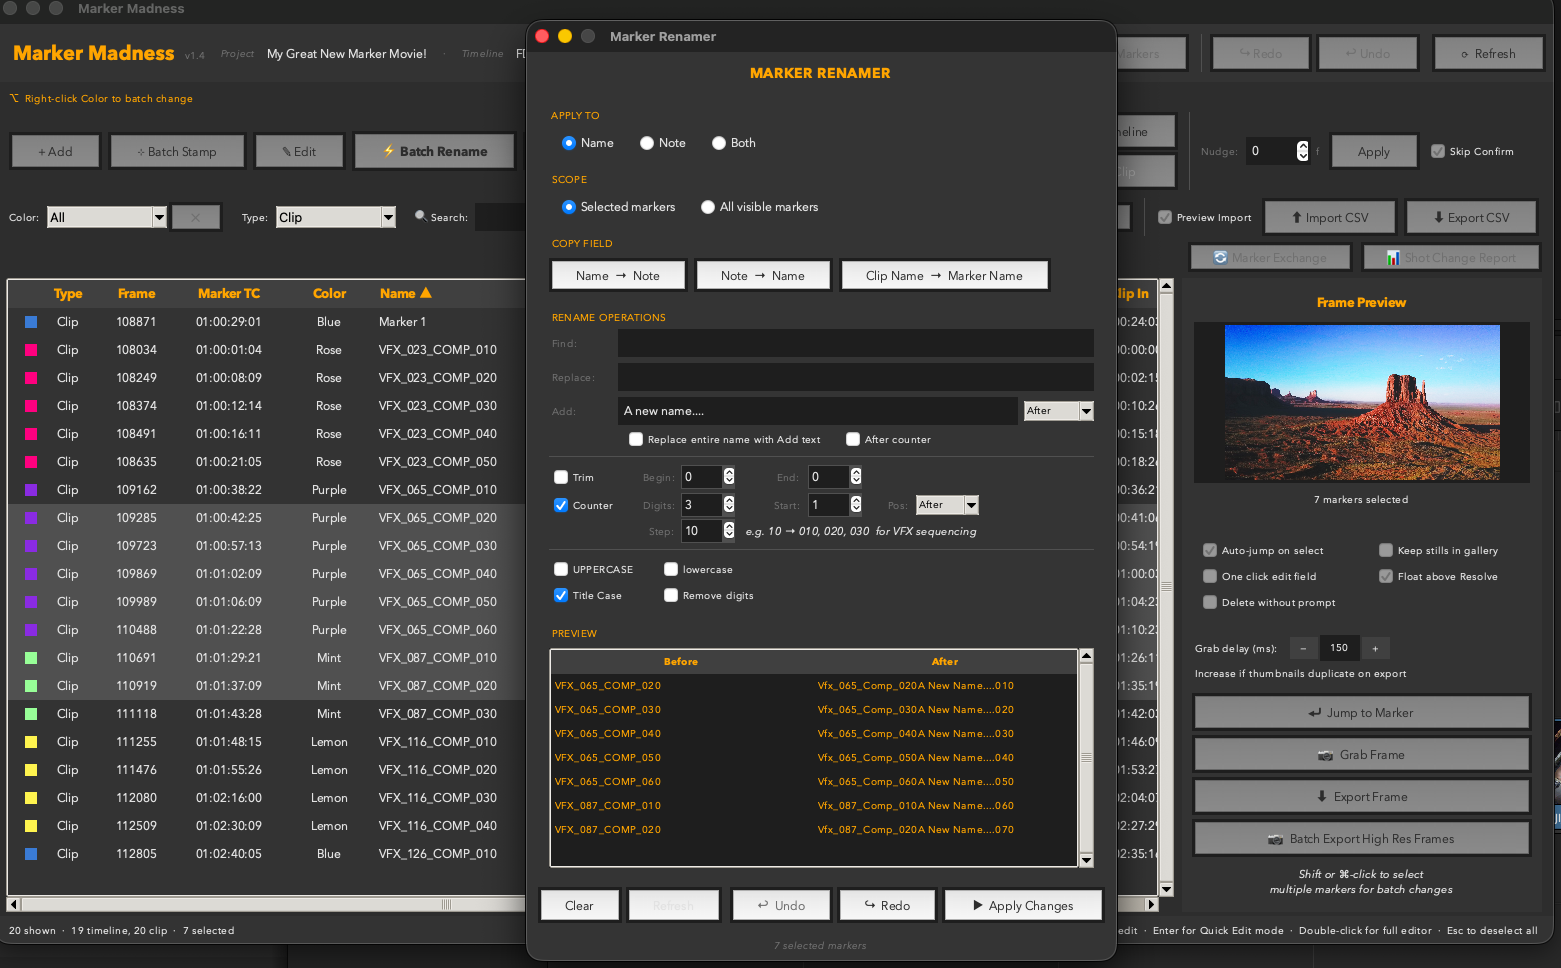Select All visible markers scope

point(708,207)
